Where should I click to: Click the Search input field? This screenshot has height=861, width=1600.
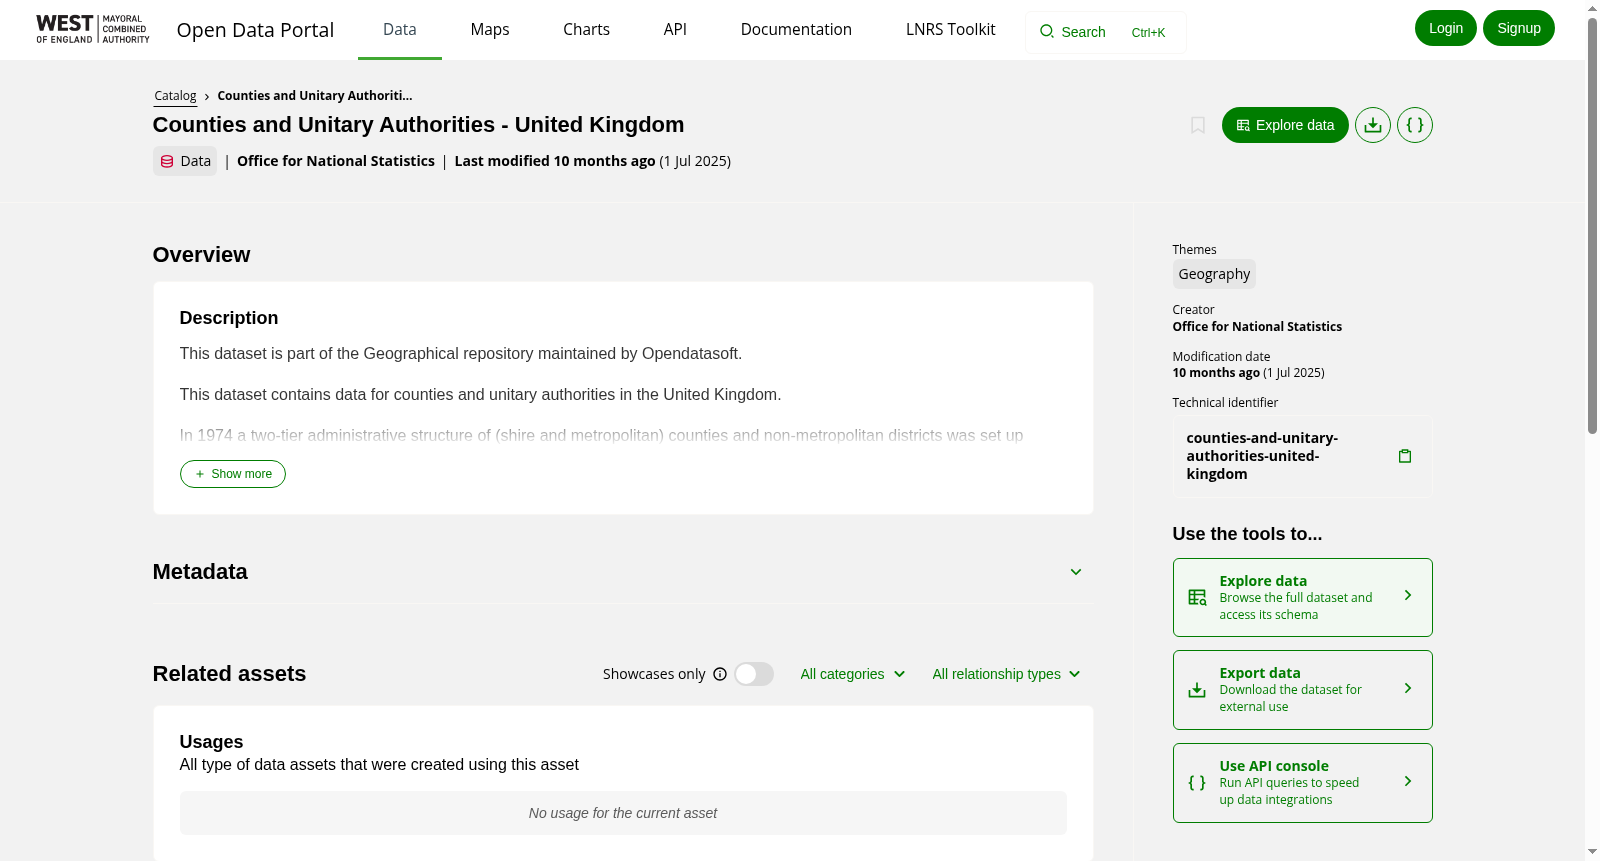click(1106, 32)
